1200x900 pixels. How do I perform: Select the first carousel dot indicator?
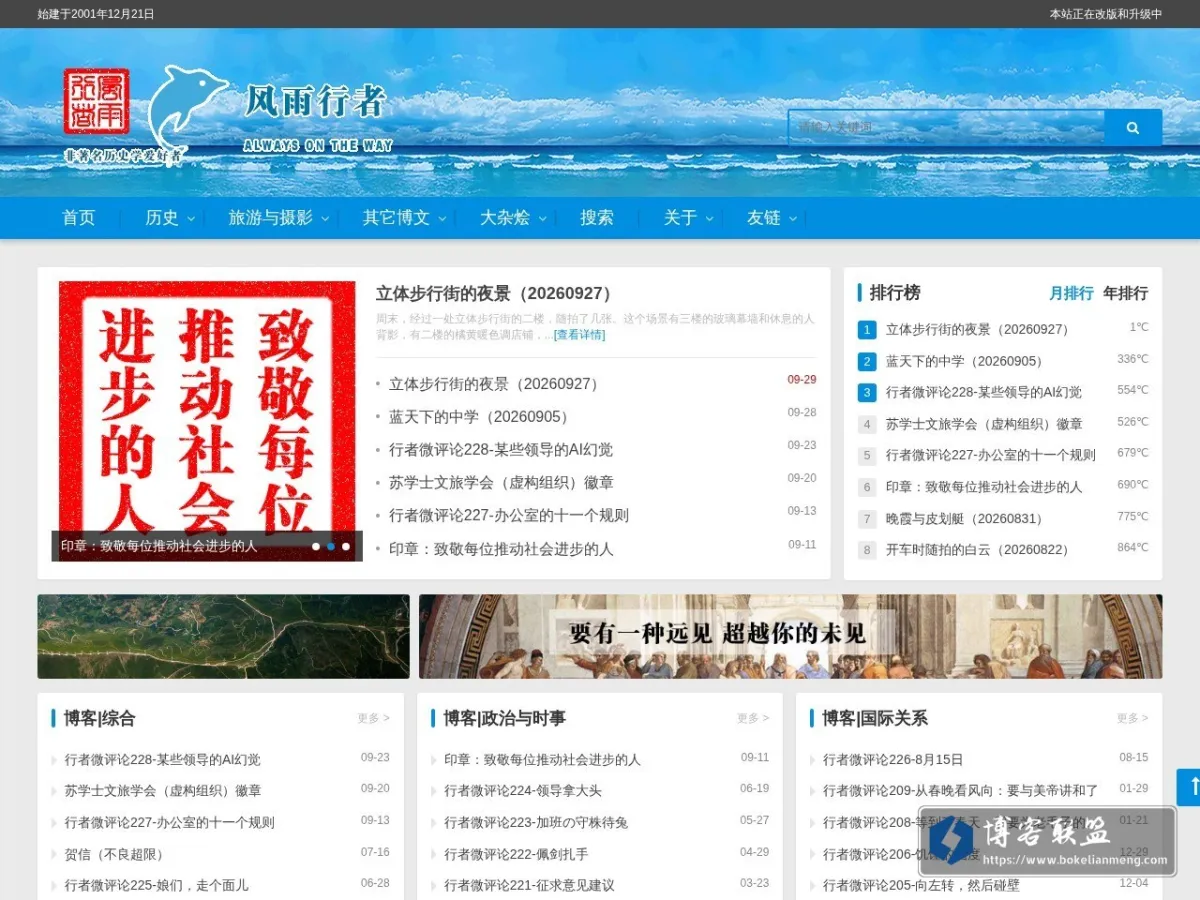316,546
